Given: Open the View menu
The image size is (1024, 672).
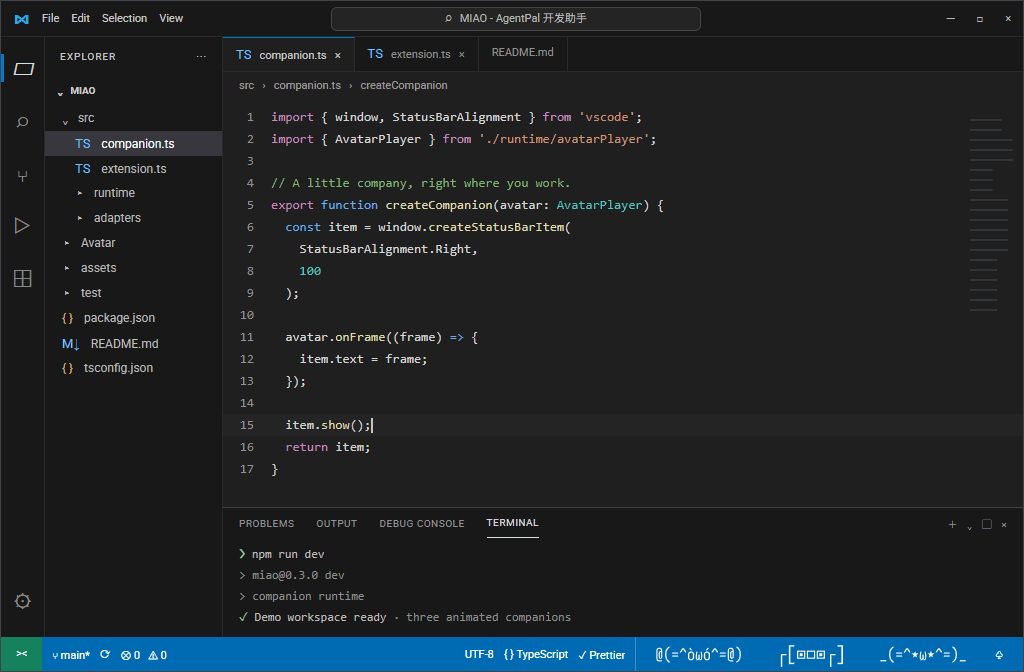Looking at the screenshot, I should pos(171,18).
